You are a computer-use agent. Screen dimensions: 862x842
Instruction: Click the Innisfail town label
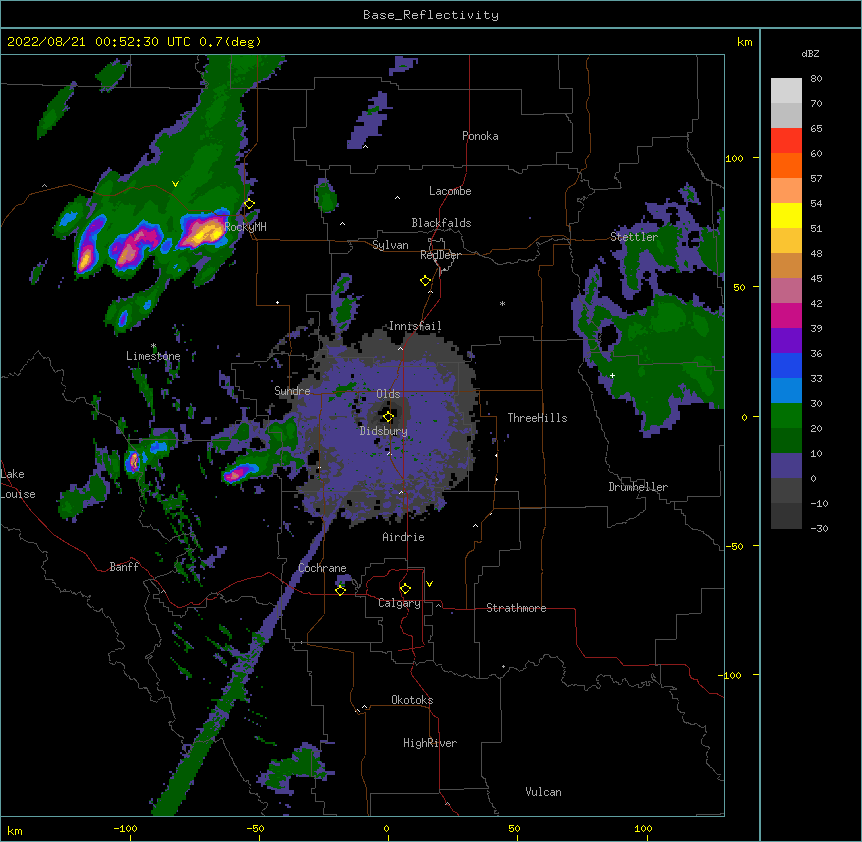click(415, 326)
